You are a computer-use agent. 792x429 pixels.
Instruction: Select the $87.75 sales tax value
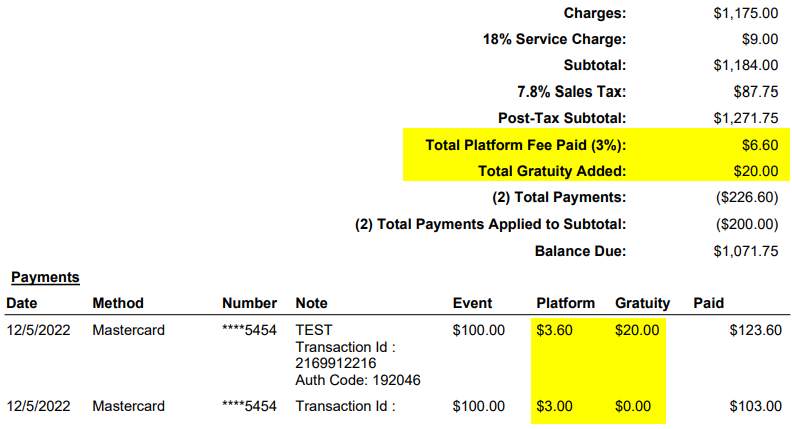coord(756,91)
